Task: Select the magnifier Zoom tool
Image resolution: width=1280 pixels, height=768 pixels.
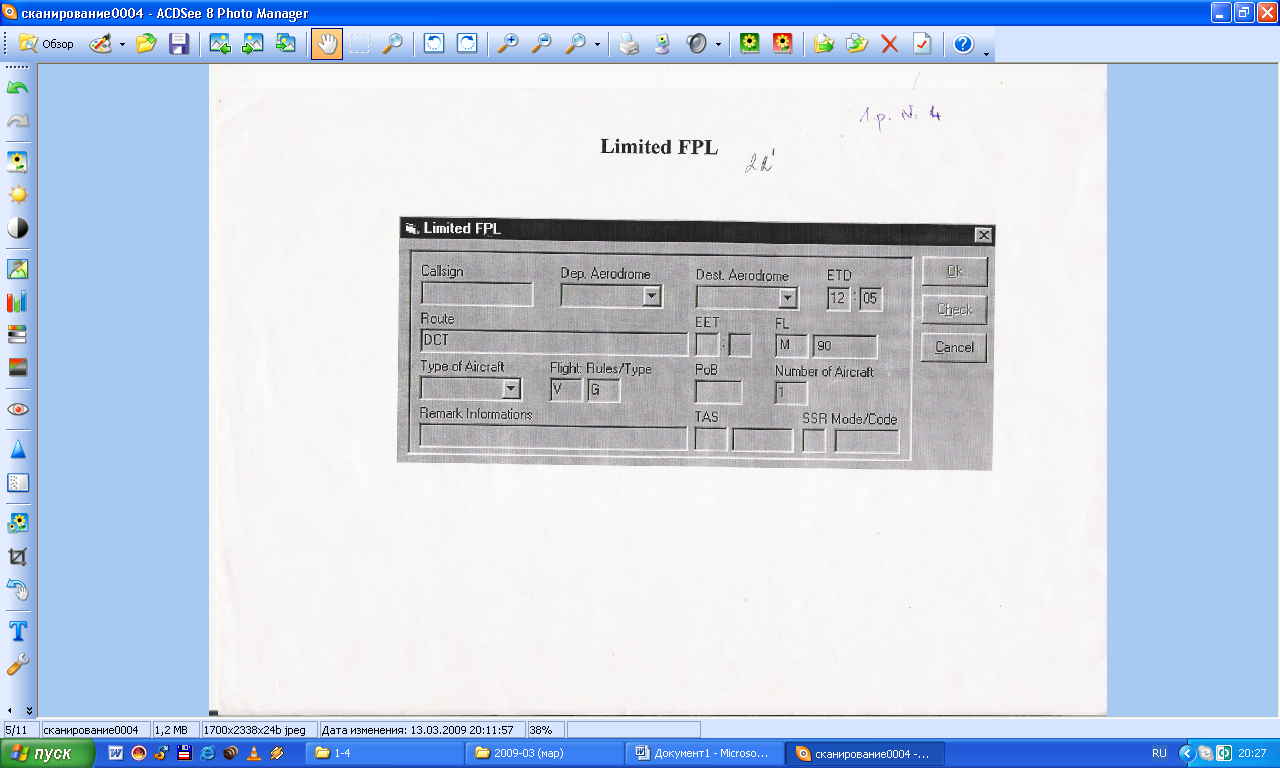Action: 393,44
